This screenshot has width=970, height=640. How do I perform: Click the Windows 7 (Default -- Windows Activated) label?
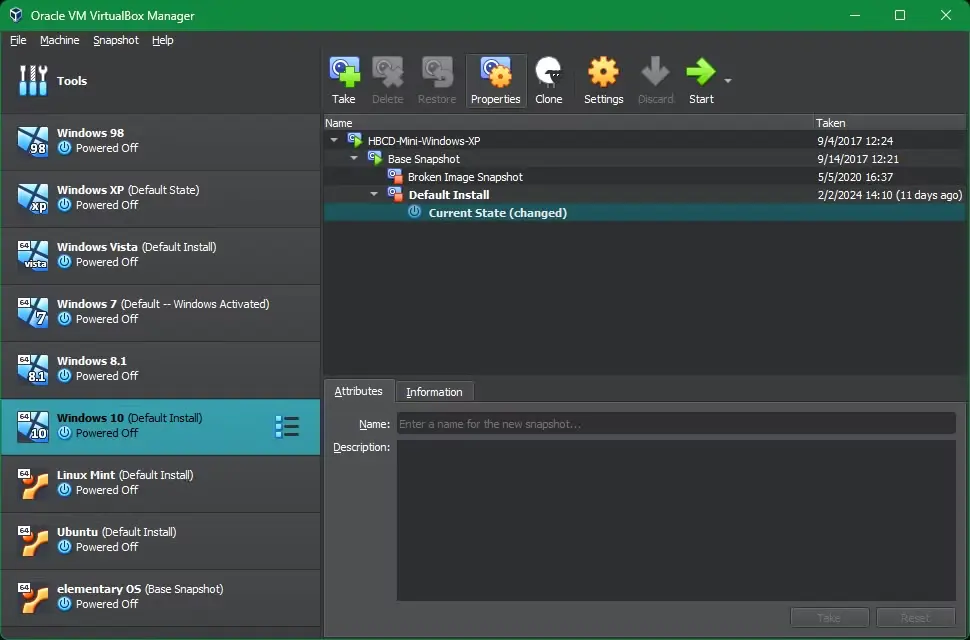click(x=163, y=304)
